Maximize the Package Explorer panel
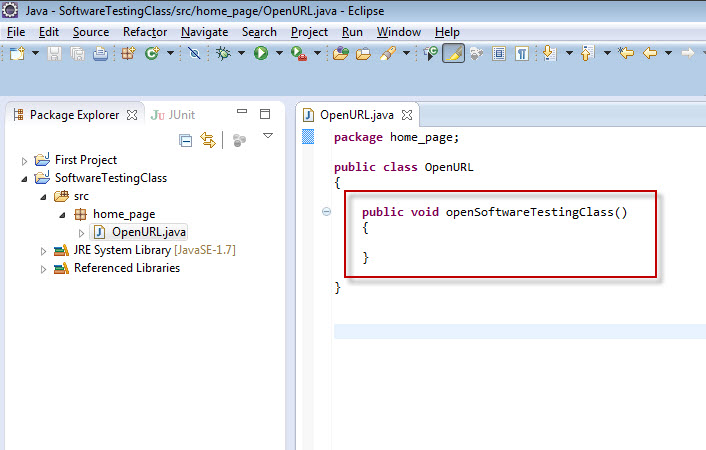Viewport: 706px width, 450px height. click(265, 114)
